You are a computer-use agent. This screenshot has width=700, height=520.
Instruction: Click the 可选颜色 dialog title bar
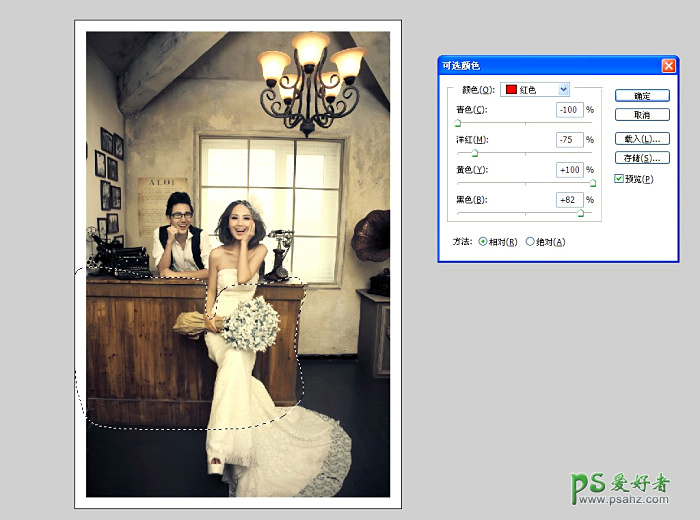pyautogui.click(x=540, y=65)
